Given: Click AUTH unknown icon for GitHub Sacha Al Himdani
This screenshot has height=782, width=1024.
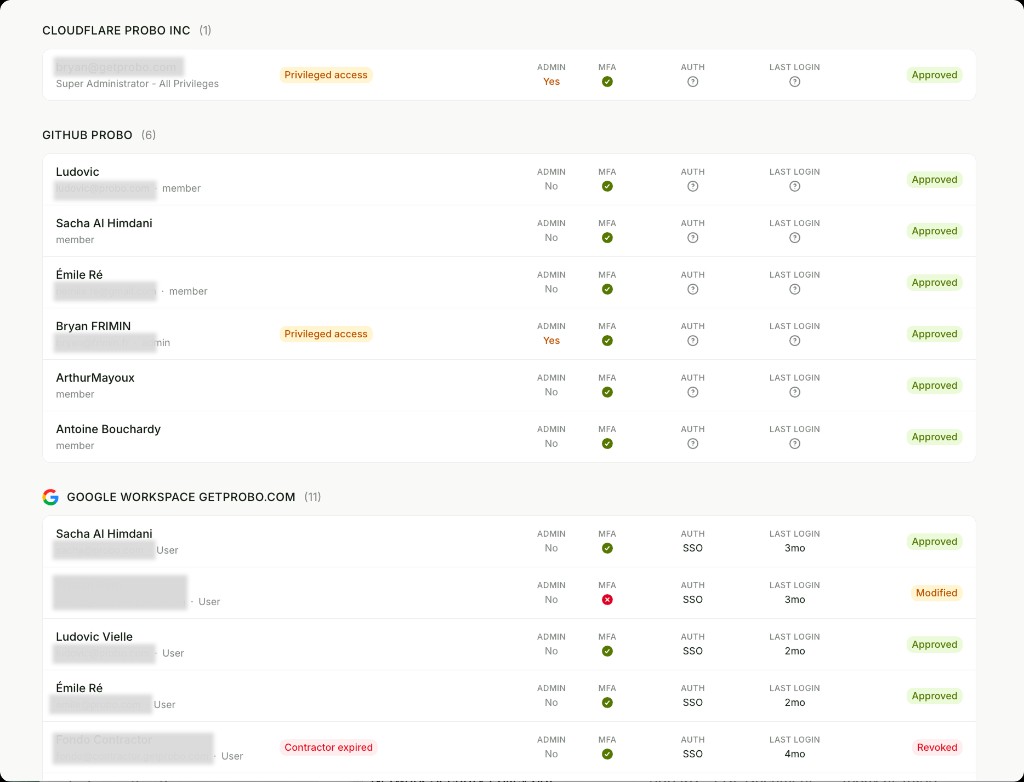Looking at the screenshot, I should pyautogui.click(x=693, y=238).
